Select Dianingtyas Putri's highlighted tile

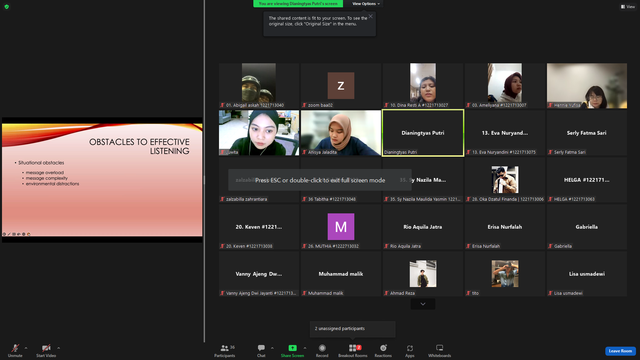point(422,133)
